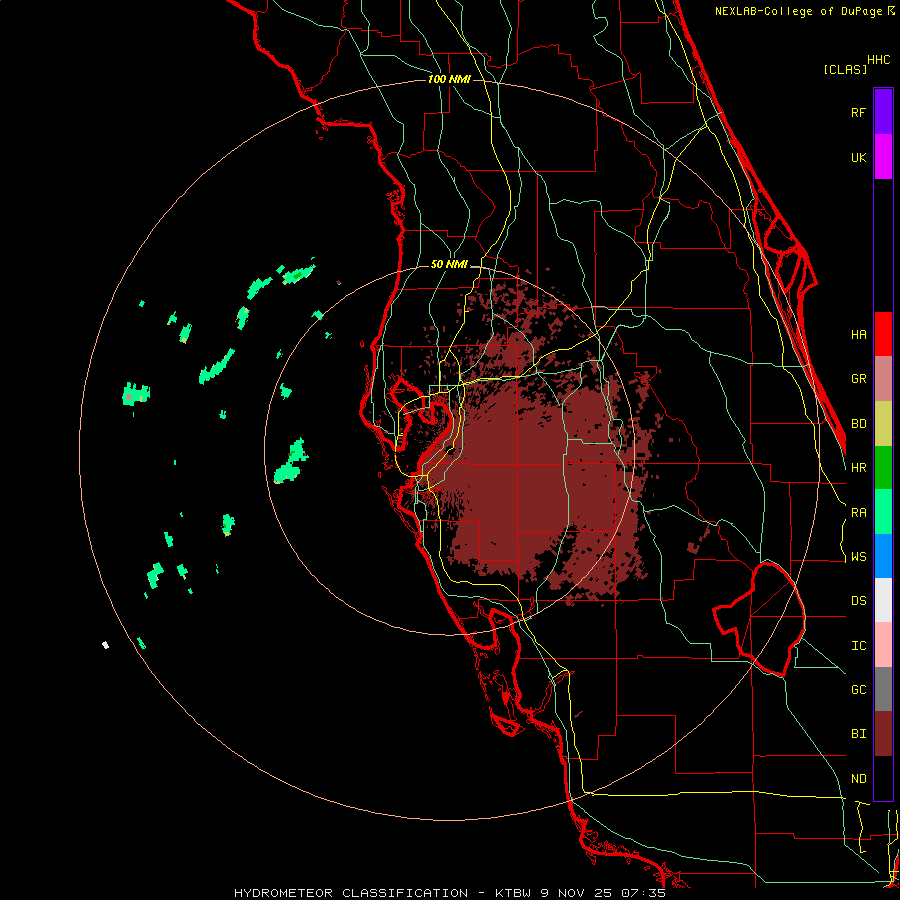This screenshot has width=900, height=900.
Task: Click the IC legend label
Action: 858,646
